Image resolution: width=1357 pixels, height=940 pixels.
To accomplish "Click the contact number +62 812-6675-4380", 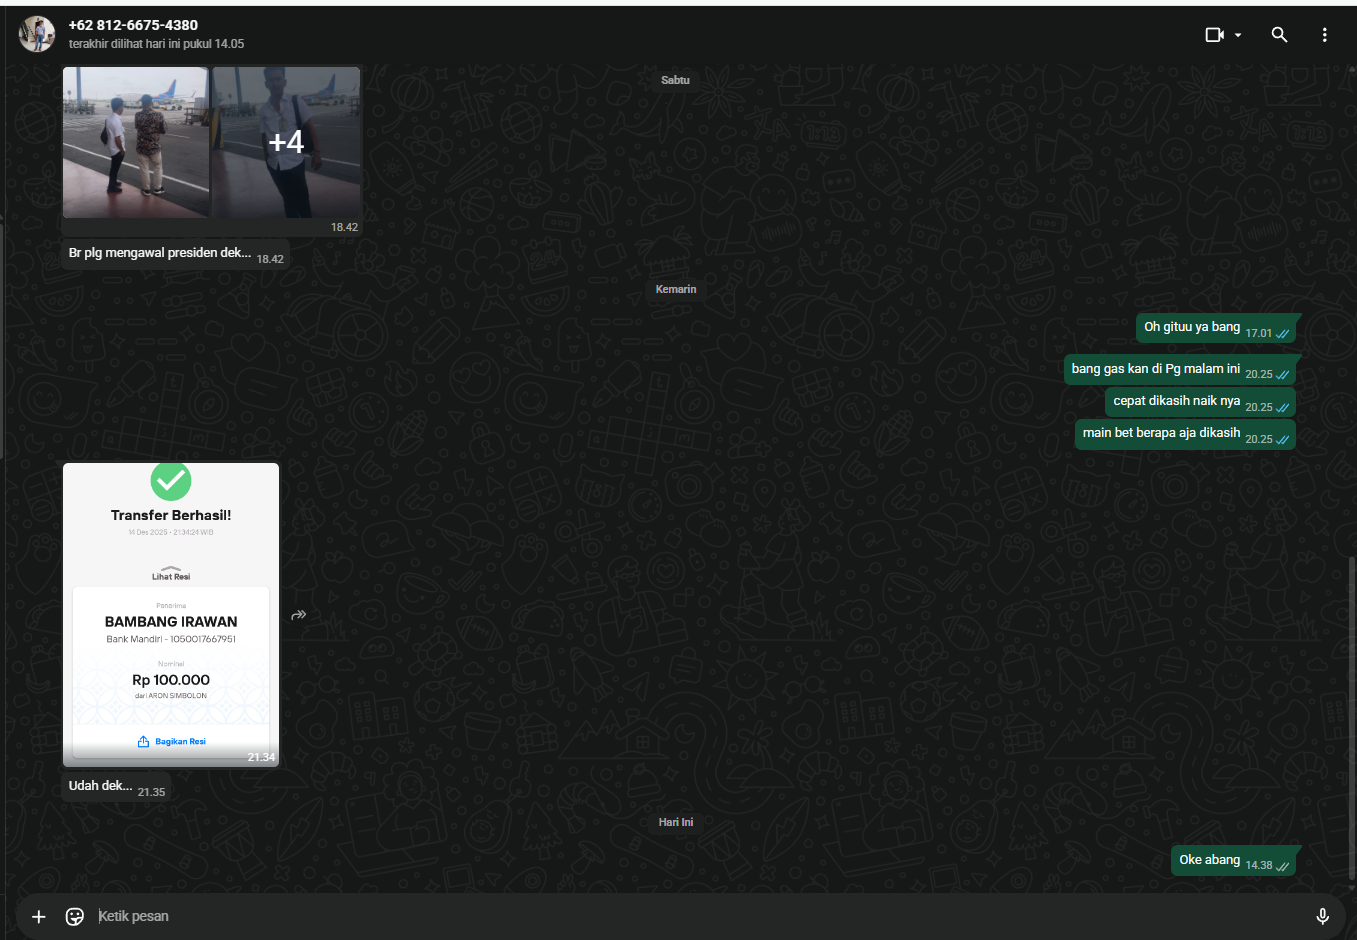I will [133, 25].
